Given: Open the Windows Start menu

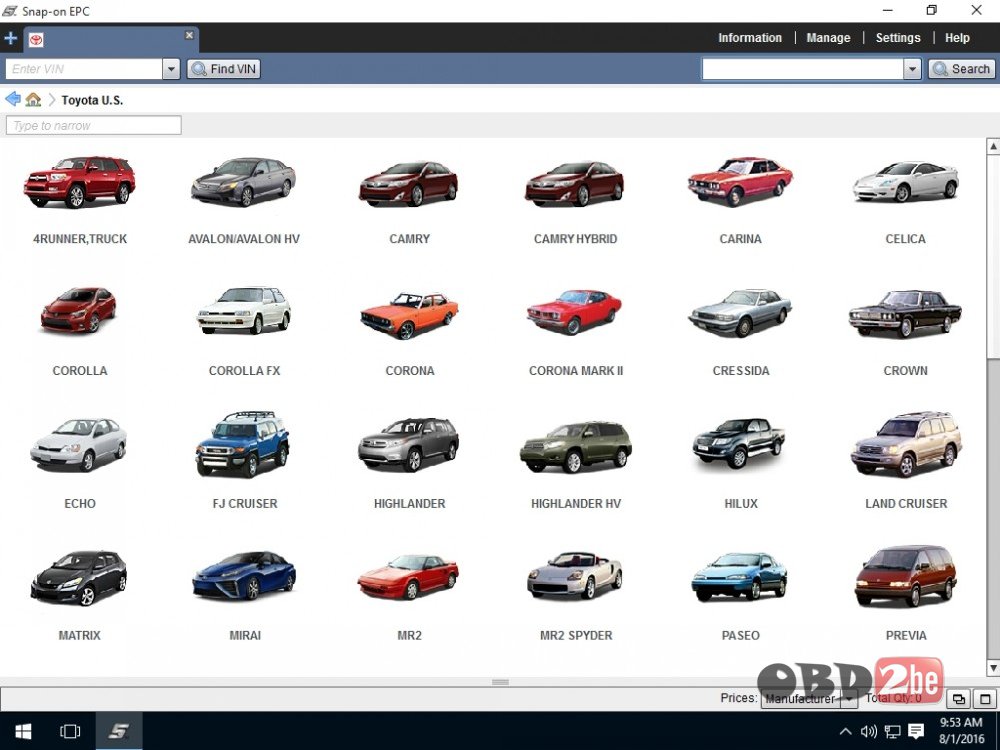Looking at the screenshot, I should 24,731.
